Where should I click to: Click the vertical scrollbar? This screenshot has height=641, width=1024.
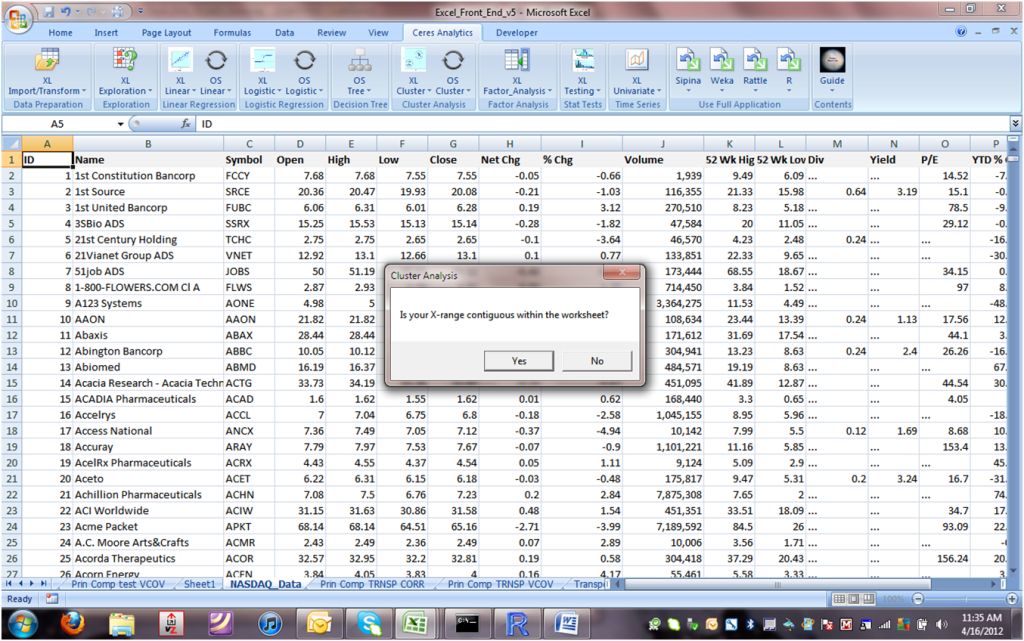coord(1013,161)
